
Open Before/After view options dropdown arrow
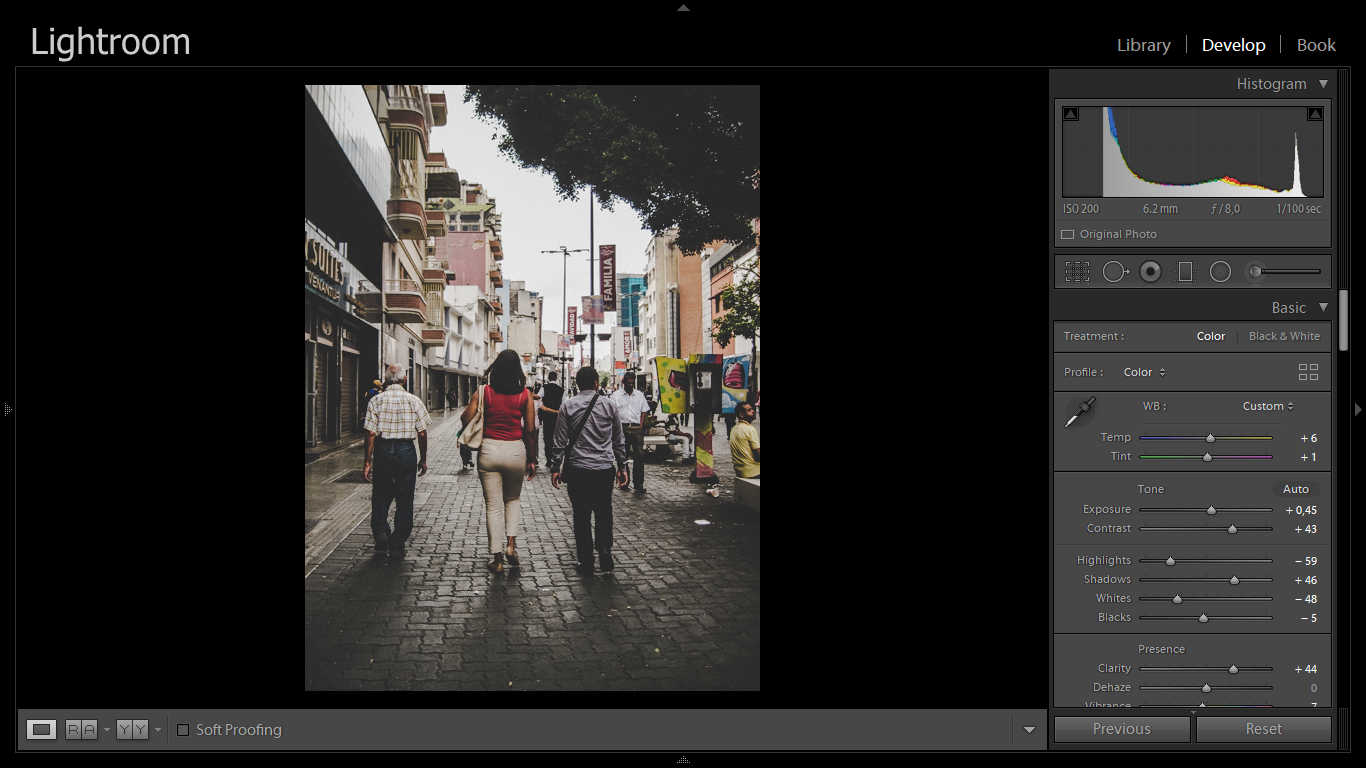157,731
